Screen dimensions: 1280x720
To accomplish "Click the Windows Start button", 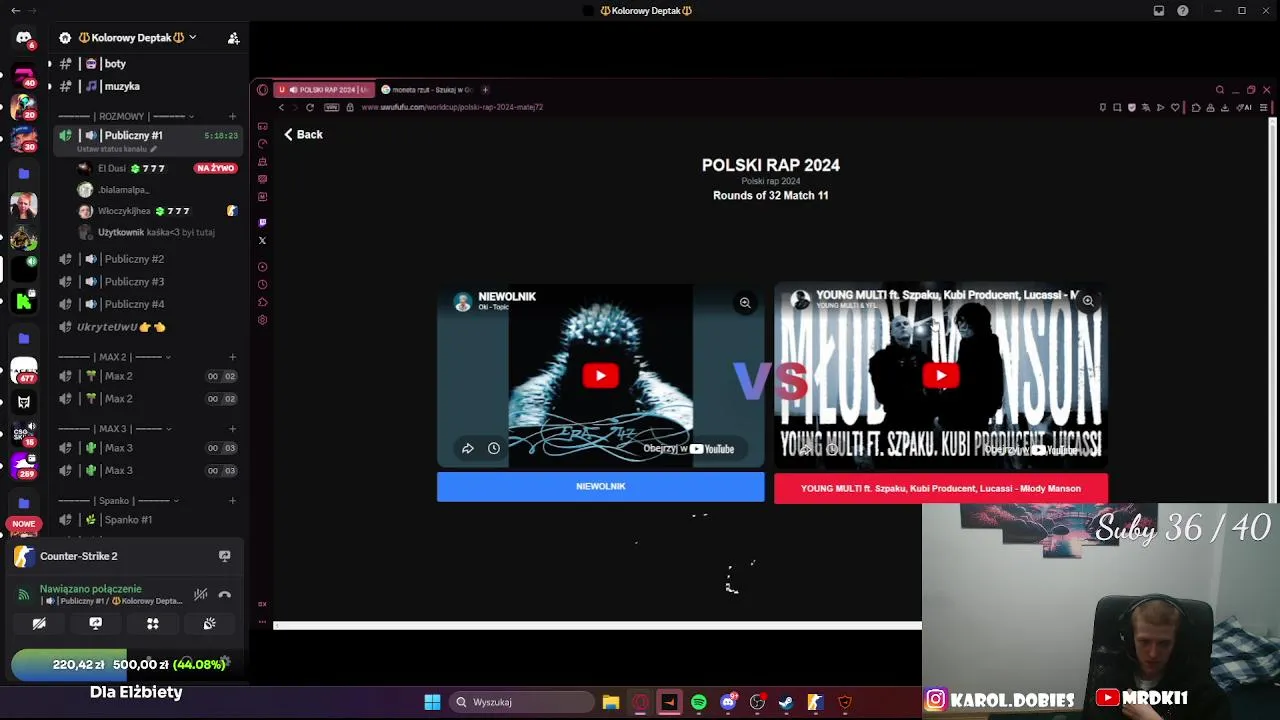I will (x=432, y=702).
